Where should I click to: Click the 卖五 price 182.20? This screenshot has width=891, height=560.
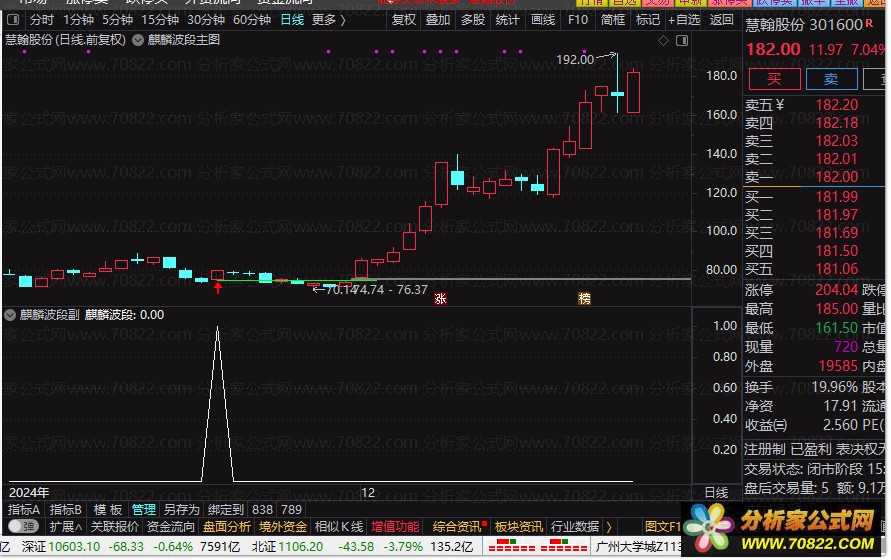click(x=836, y=105)
